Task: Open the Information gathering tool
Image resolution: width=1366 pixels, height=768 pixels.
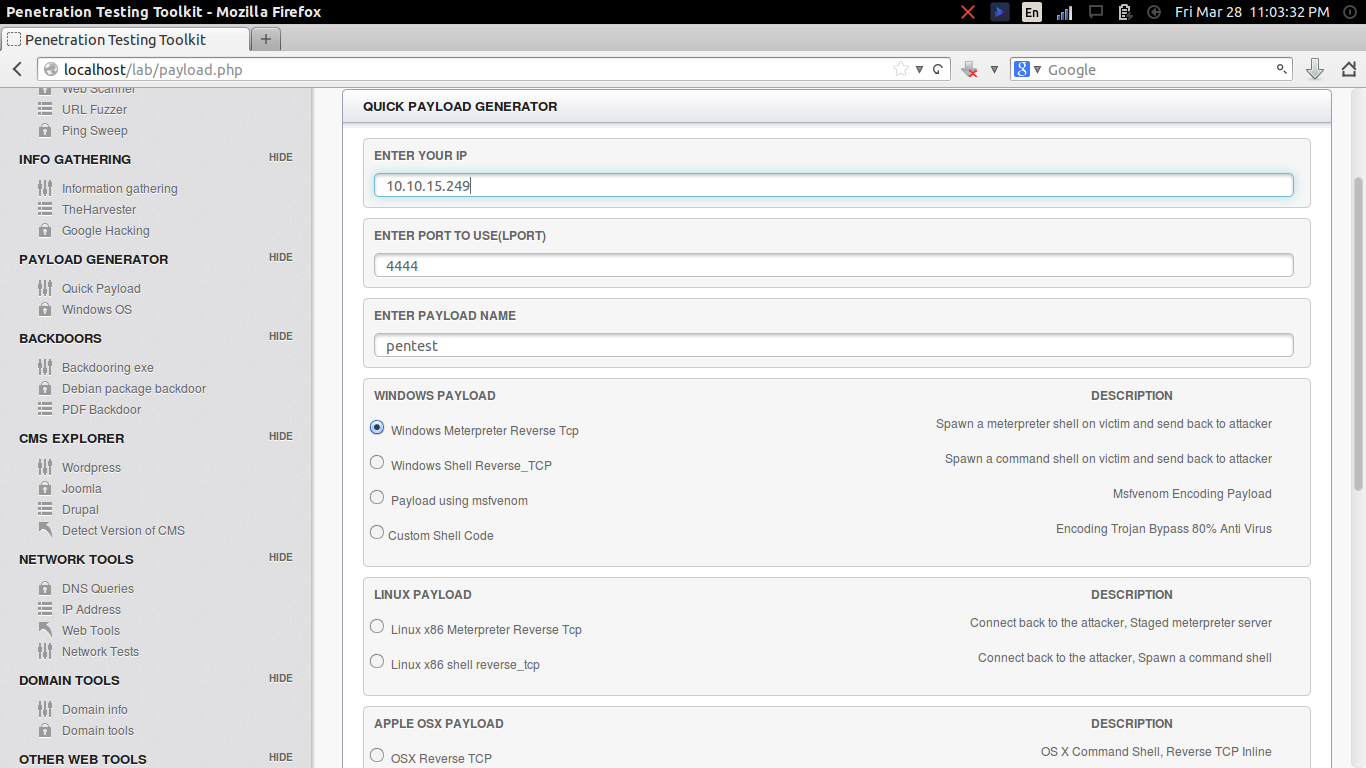Action: click(x=120, y=188)
